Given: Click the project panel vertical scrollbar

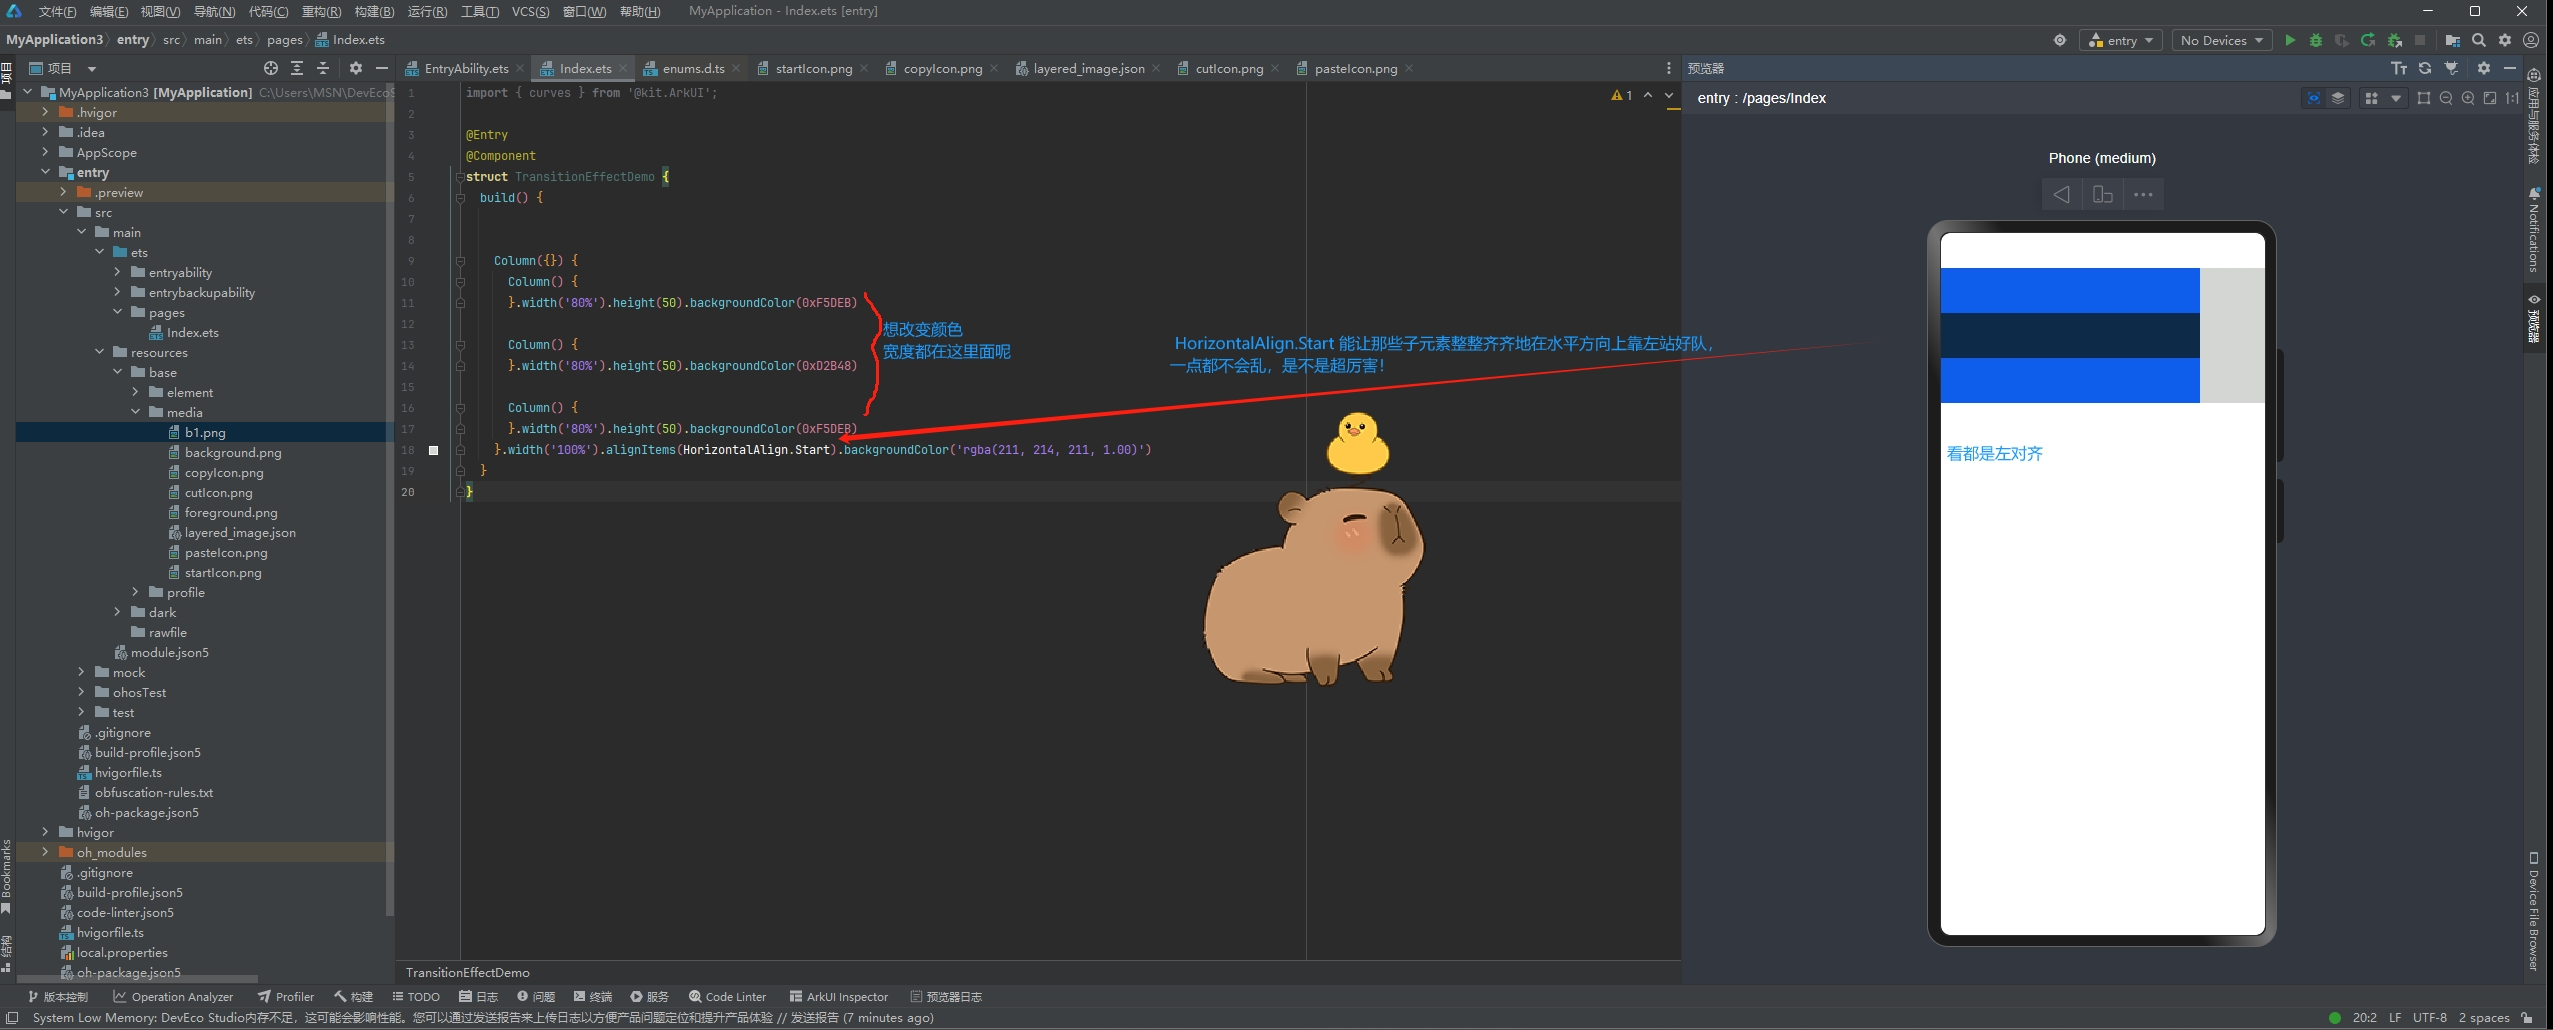Looking at the screenshot, I should (x=389, y=500).
